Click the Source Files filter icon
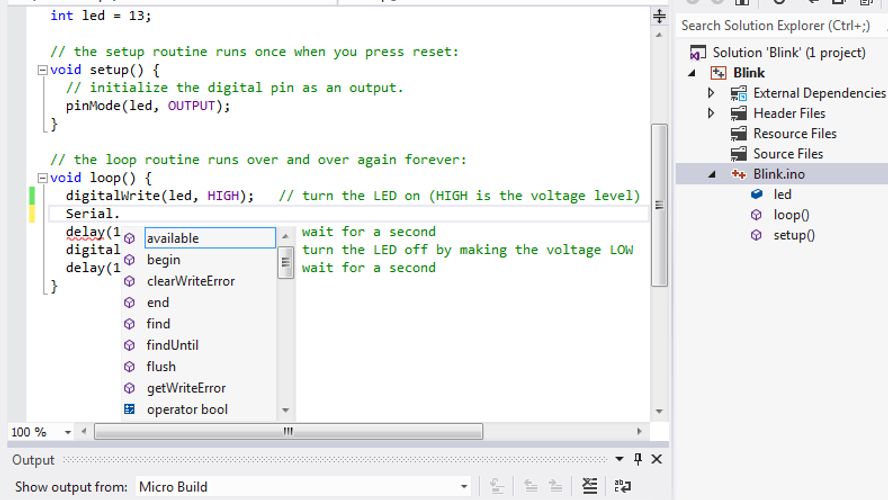The image size is (888, 500). click(738, 154)
